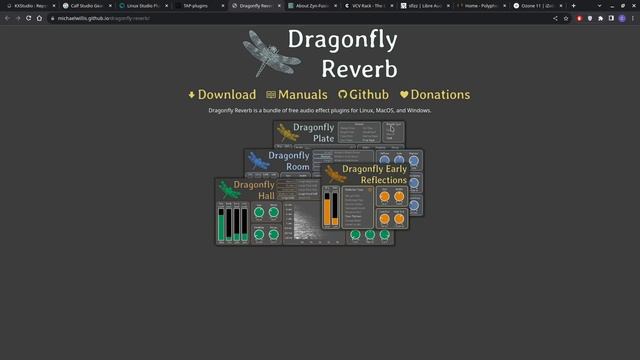This screenshot has height=360, width=640.
Task: Close the Ozone 11 tab
Action: [560, 6]
